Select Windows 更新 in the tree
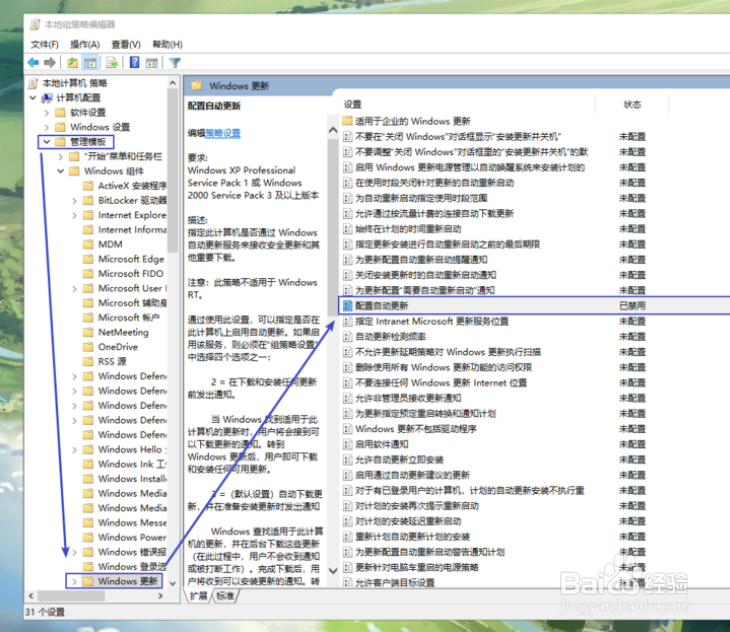The image size is (730, 632). click(x=128, y=581)
